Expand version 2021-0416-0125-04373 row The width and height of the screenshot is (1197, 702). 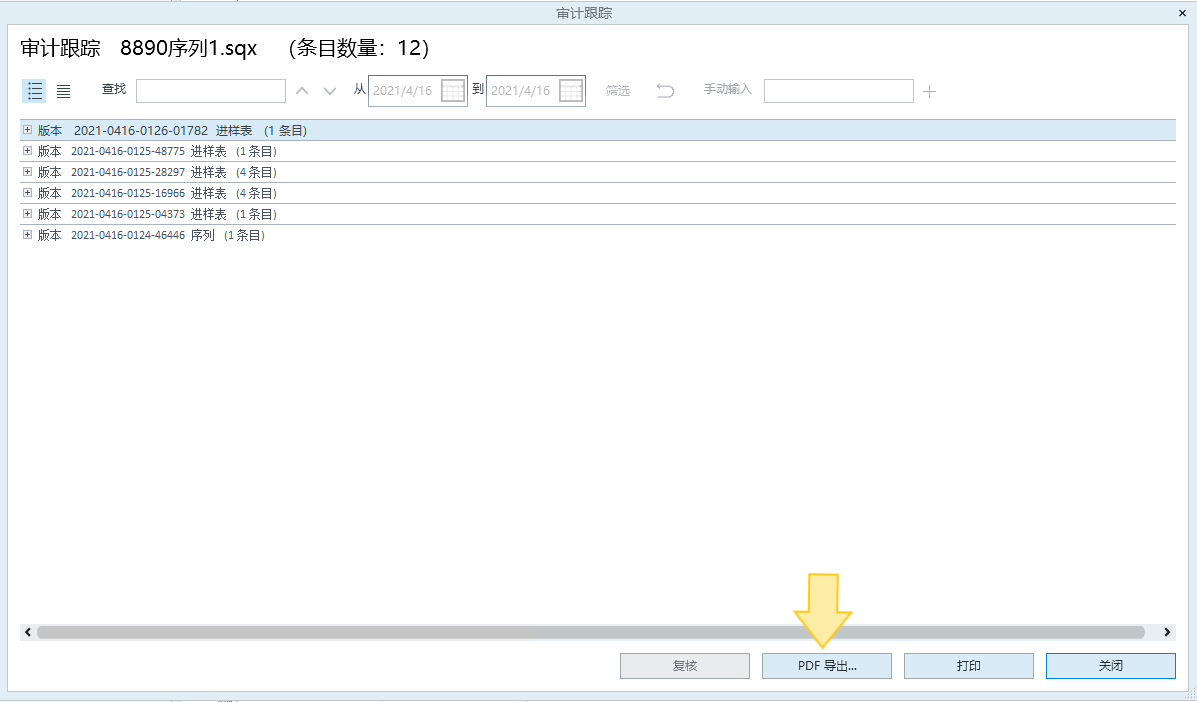[x=27, y=214]
